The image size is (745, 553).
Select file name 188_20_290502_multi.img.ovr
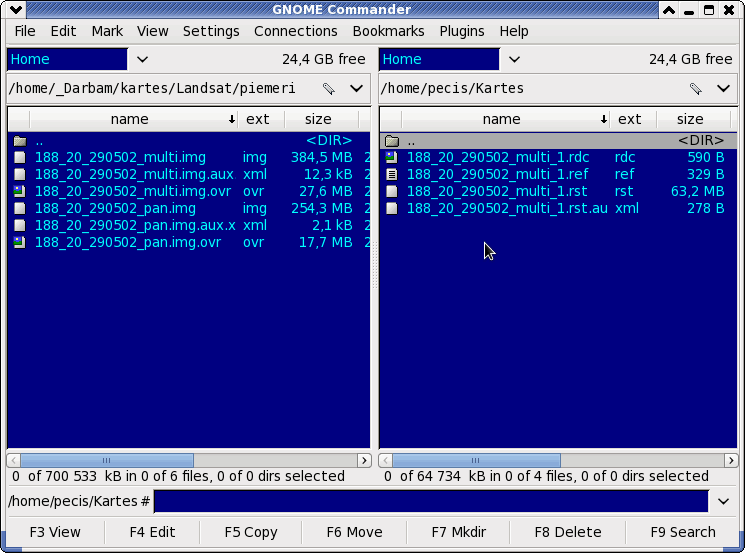(x=133, y=191)
